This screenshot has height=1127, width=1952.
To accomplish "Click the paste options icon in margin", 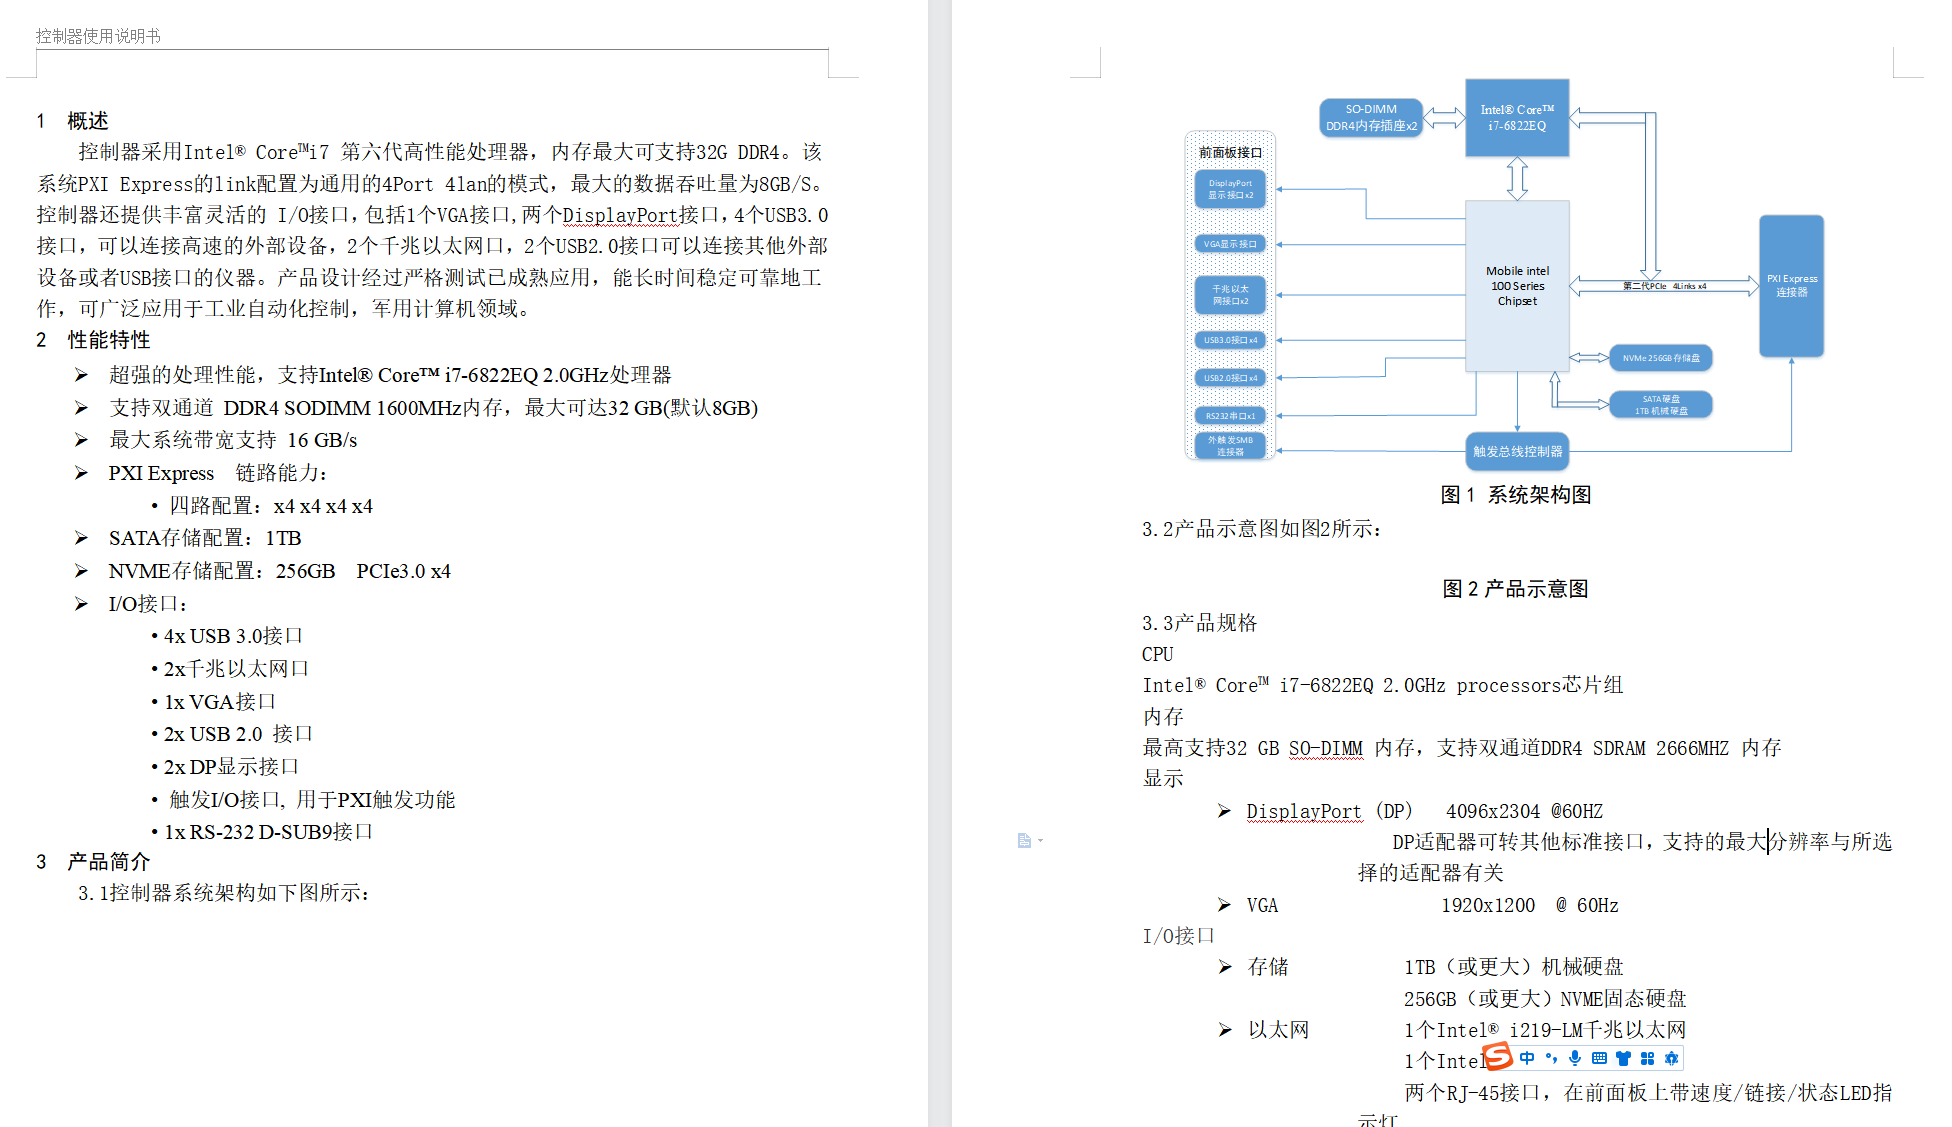I will pos(1024,841).
